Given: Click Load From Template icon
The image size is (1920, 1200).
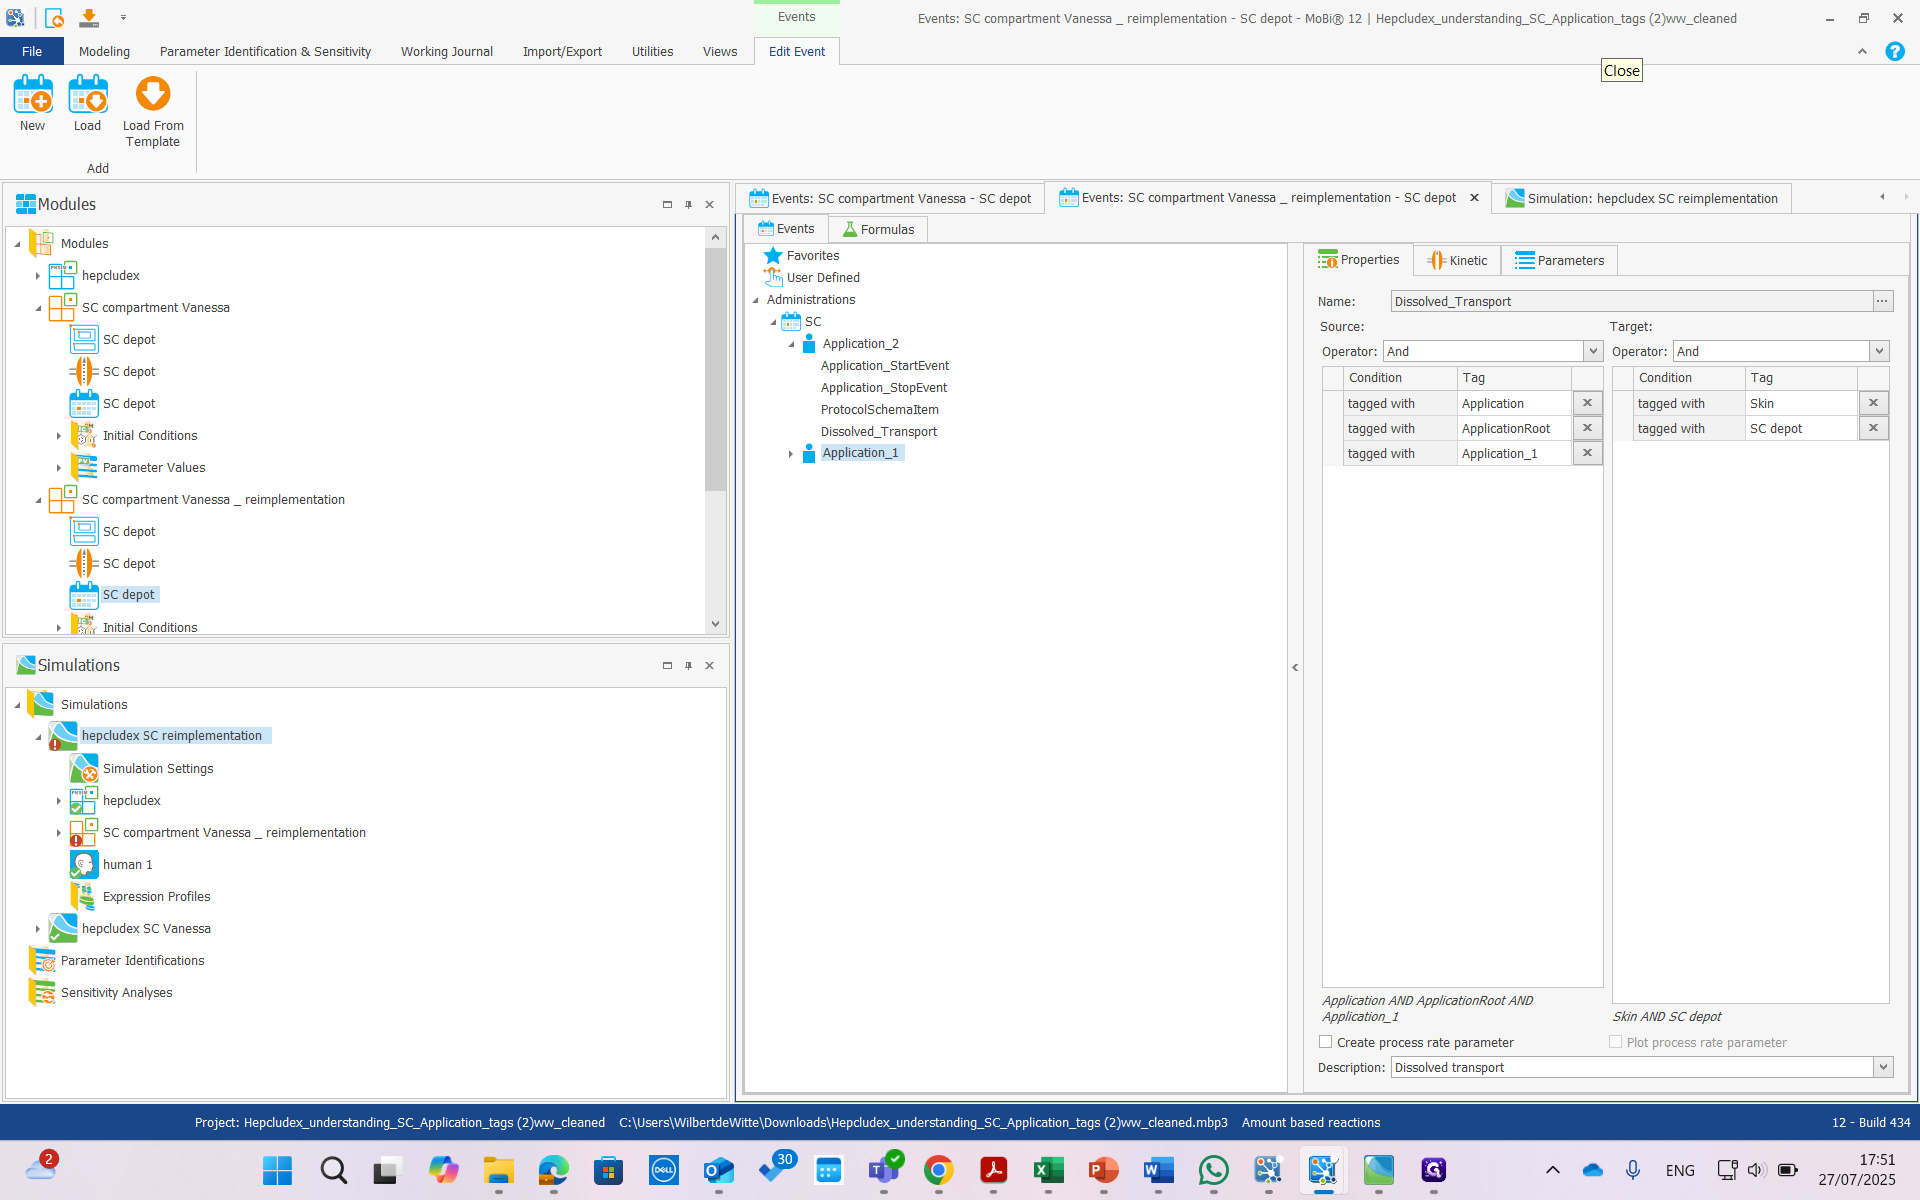Looking at the screenshot, I should coord(153,96).
